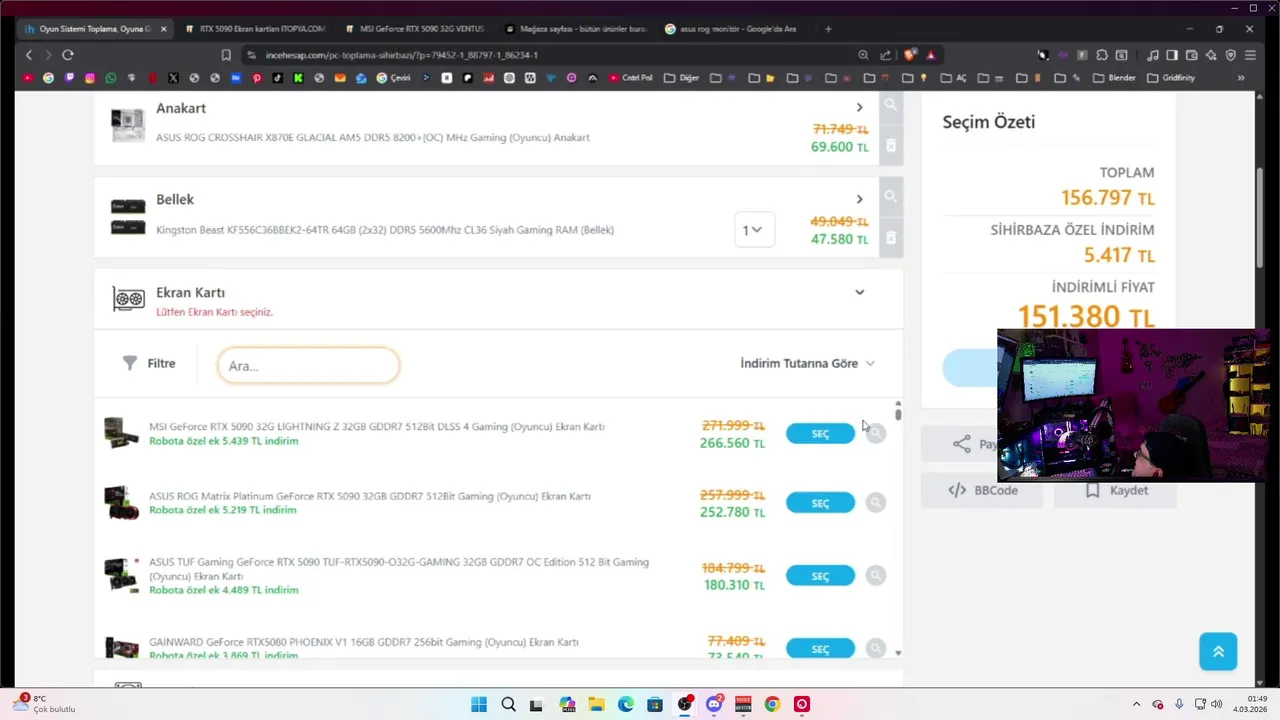Open the Brave shields lion icon

point(910,55)
